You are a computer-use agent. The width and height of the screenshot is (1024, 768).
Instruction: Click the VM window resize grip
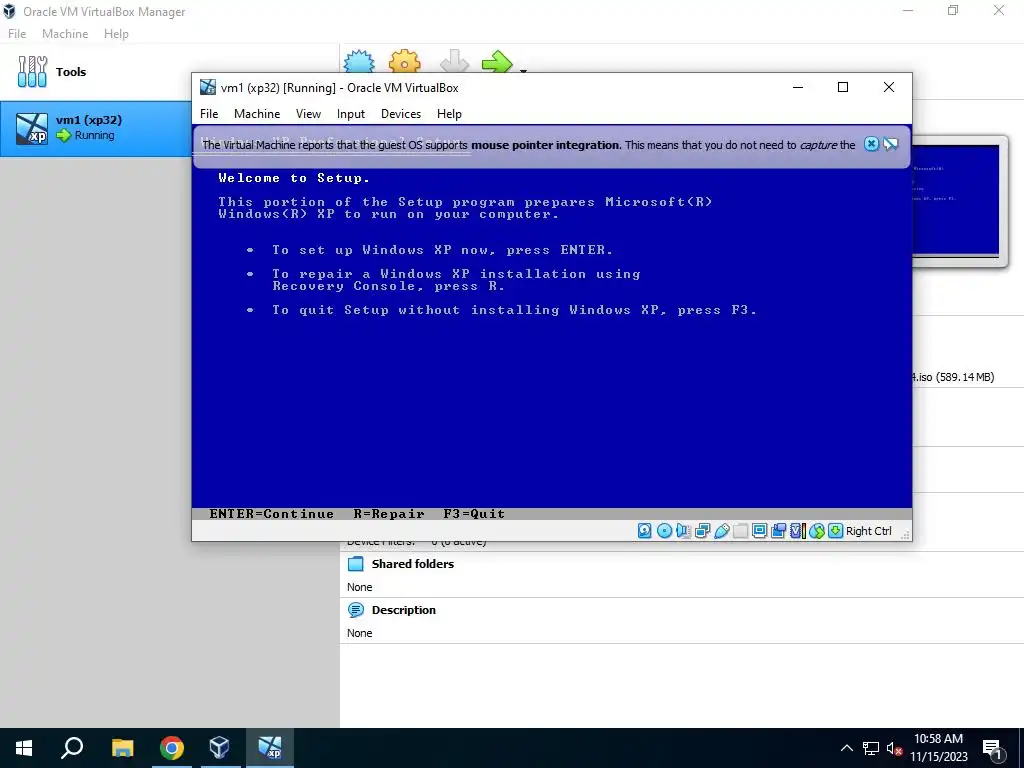906,535
